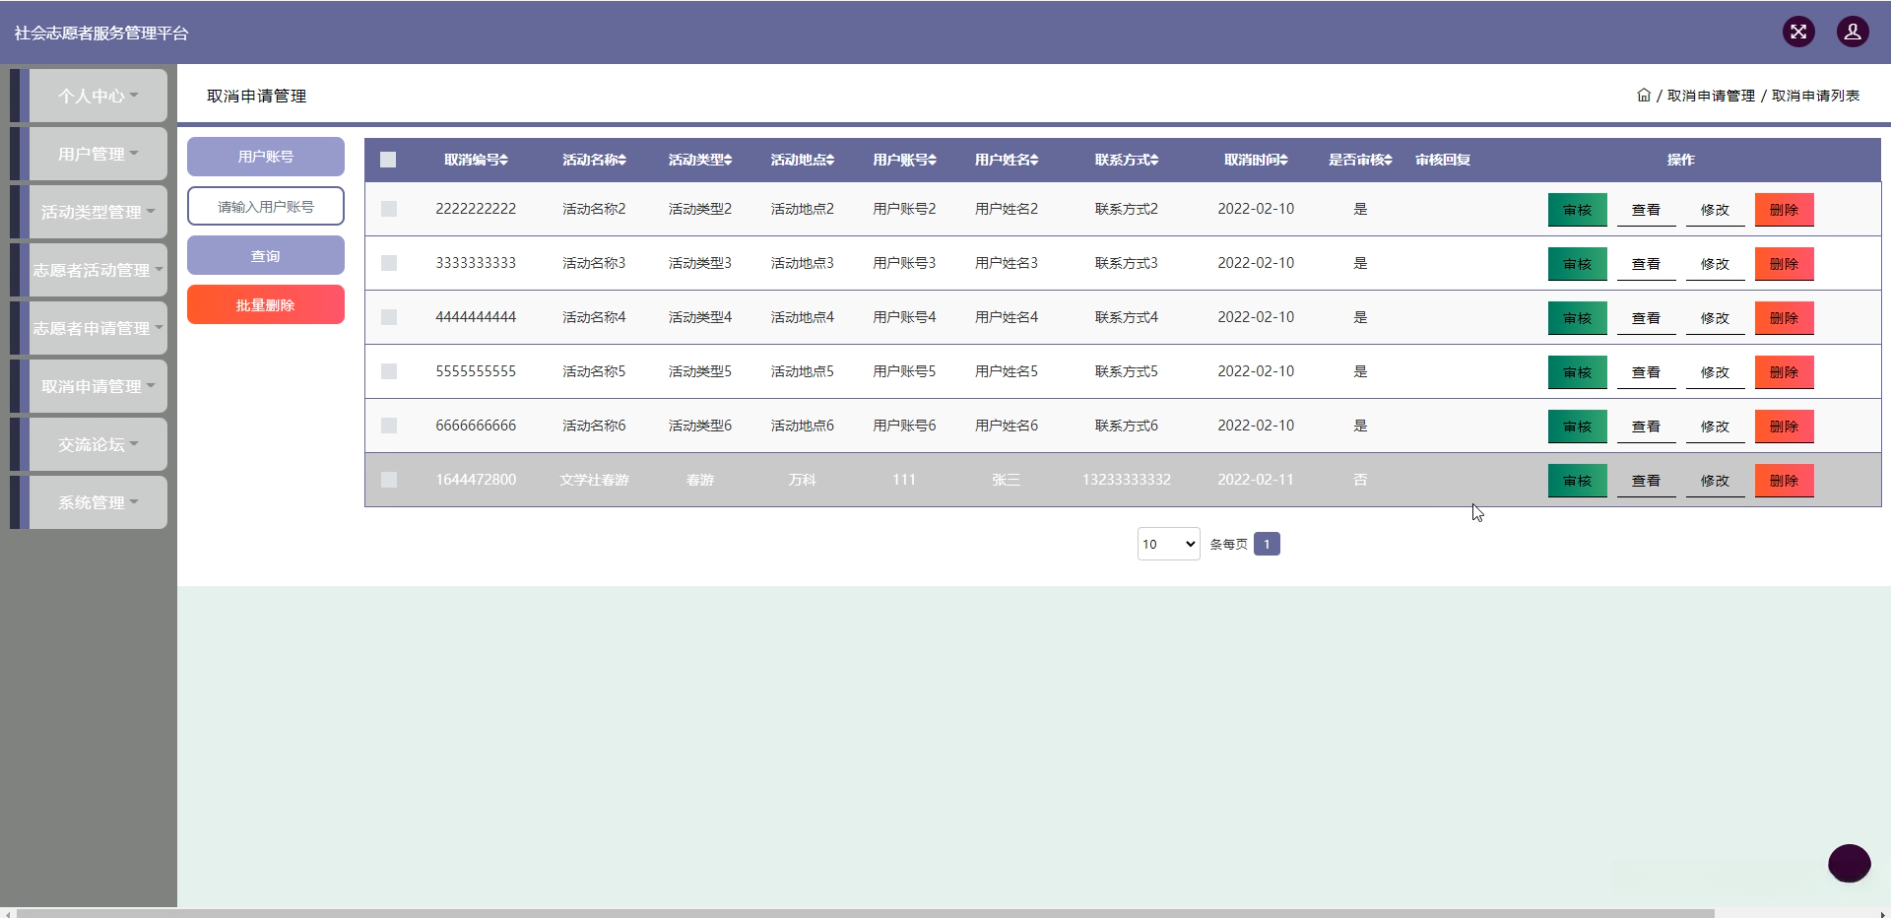Sort by 活动类型 column arrow
This screenshot has width=1891, height=918.
tap(727, 160)
